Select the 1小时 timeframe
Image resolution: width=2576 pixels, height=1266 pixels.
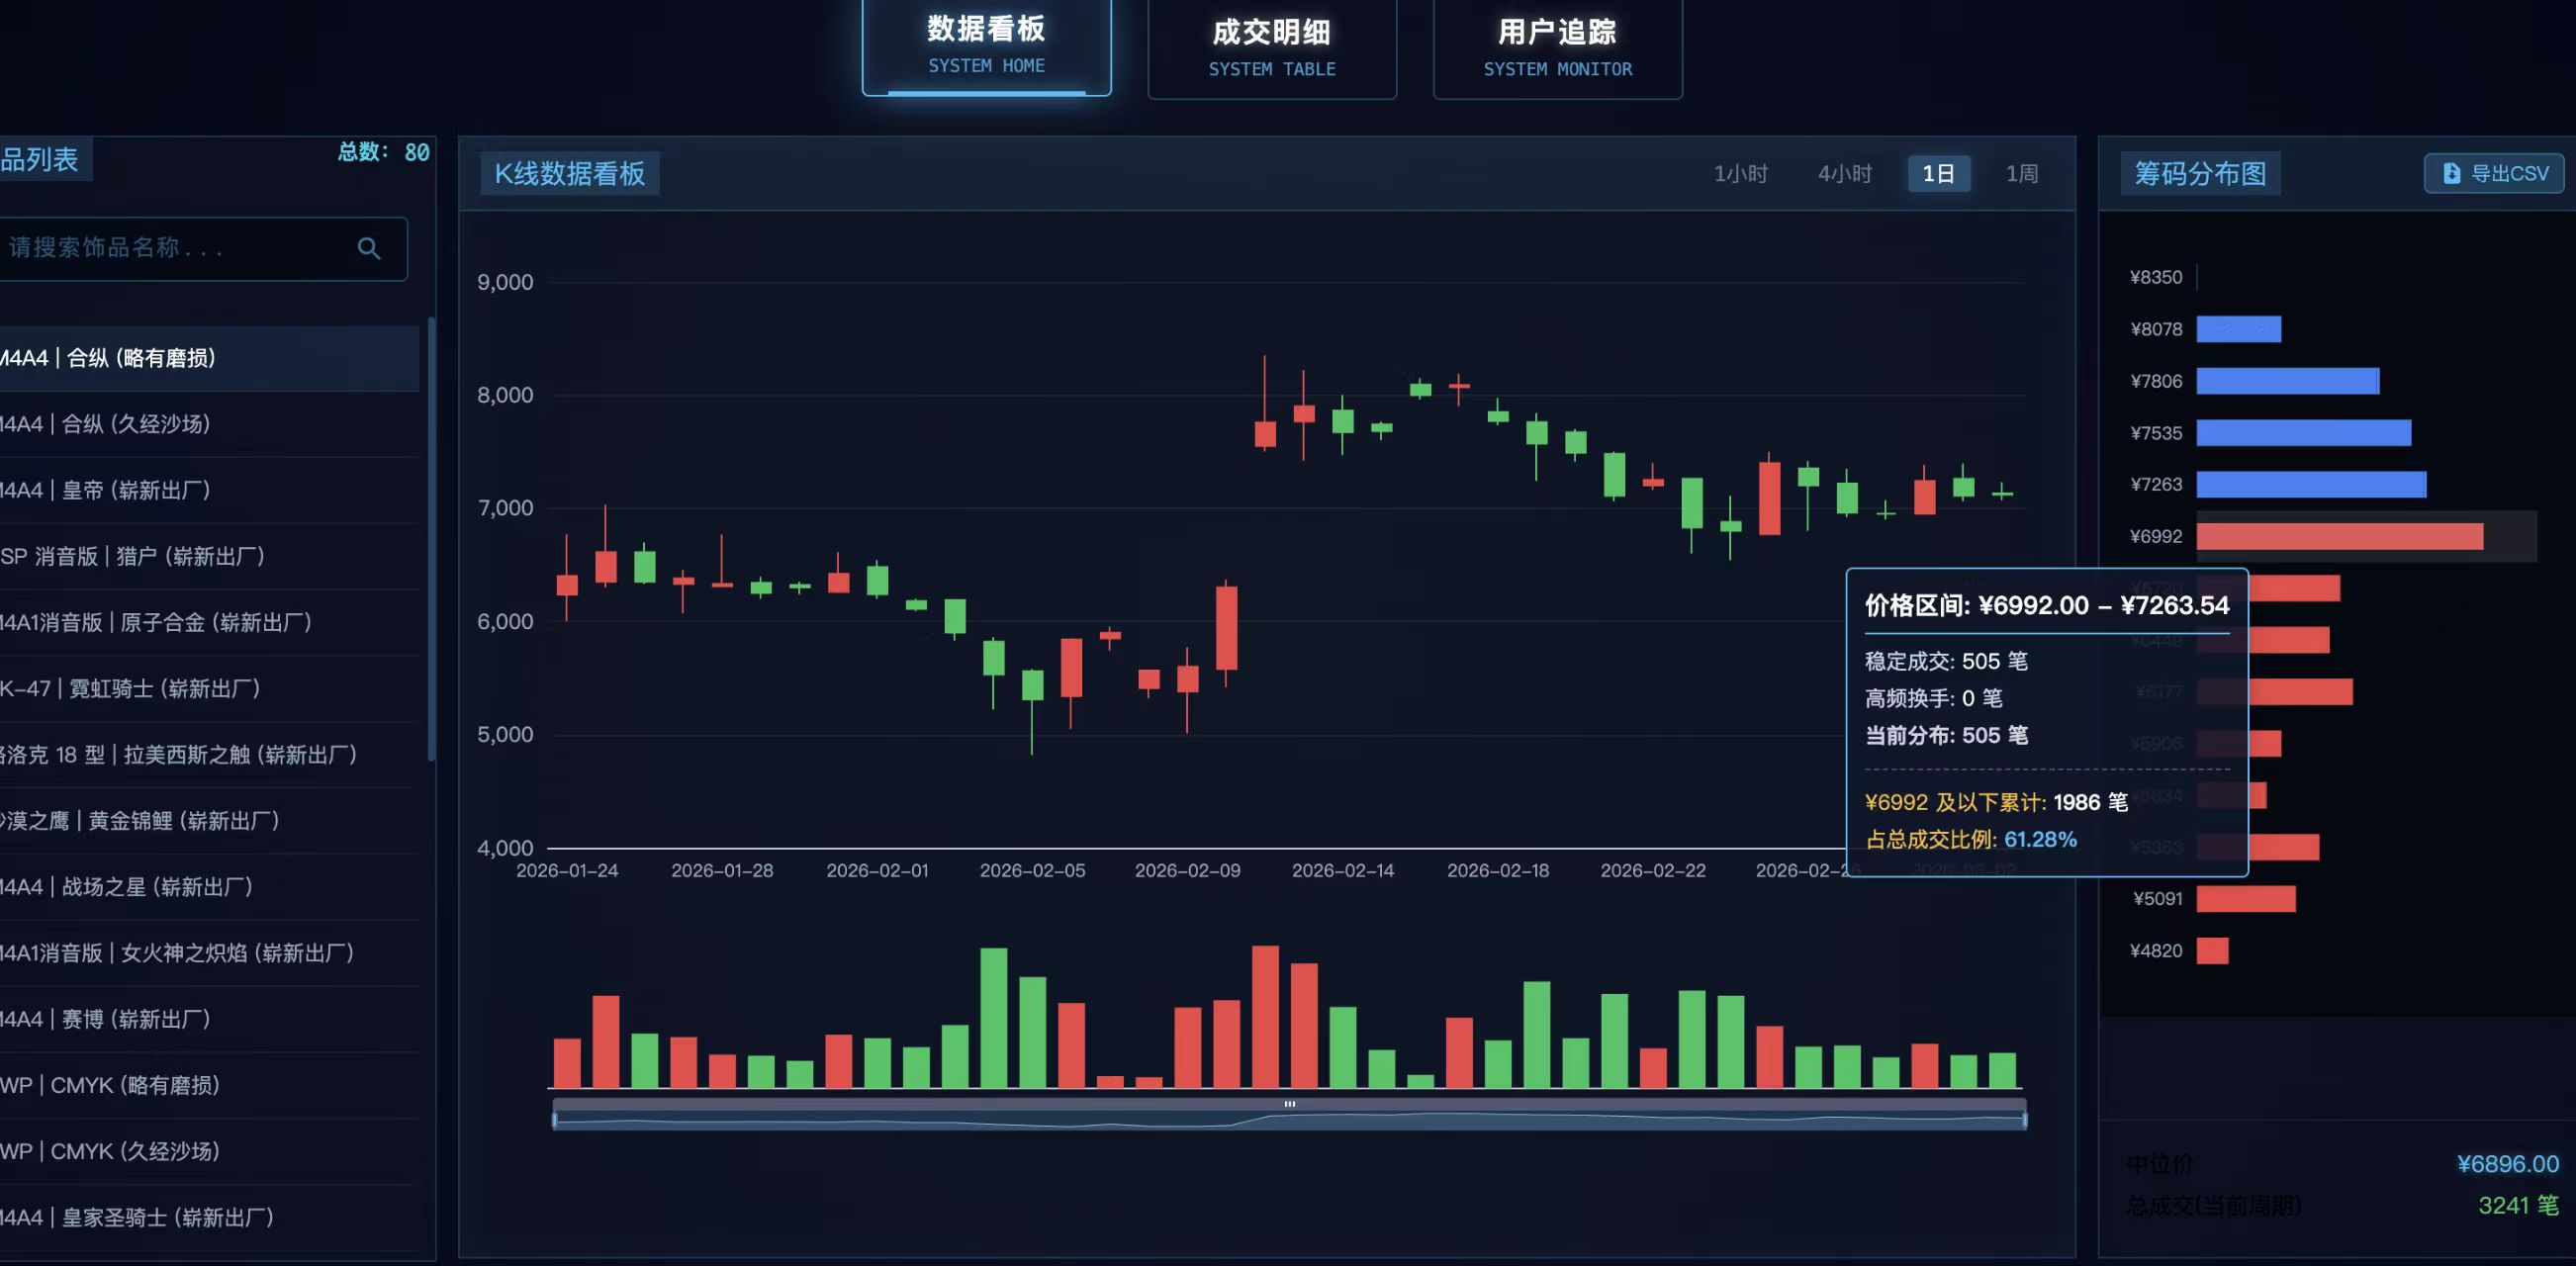coord(1741,174)
